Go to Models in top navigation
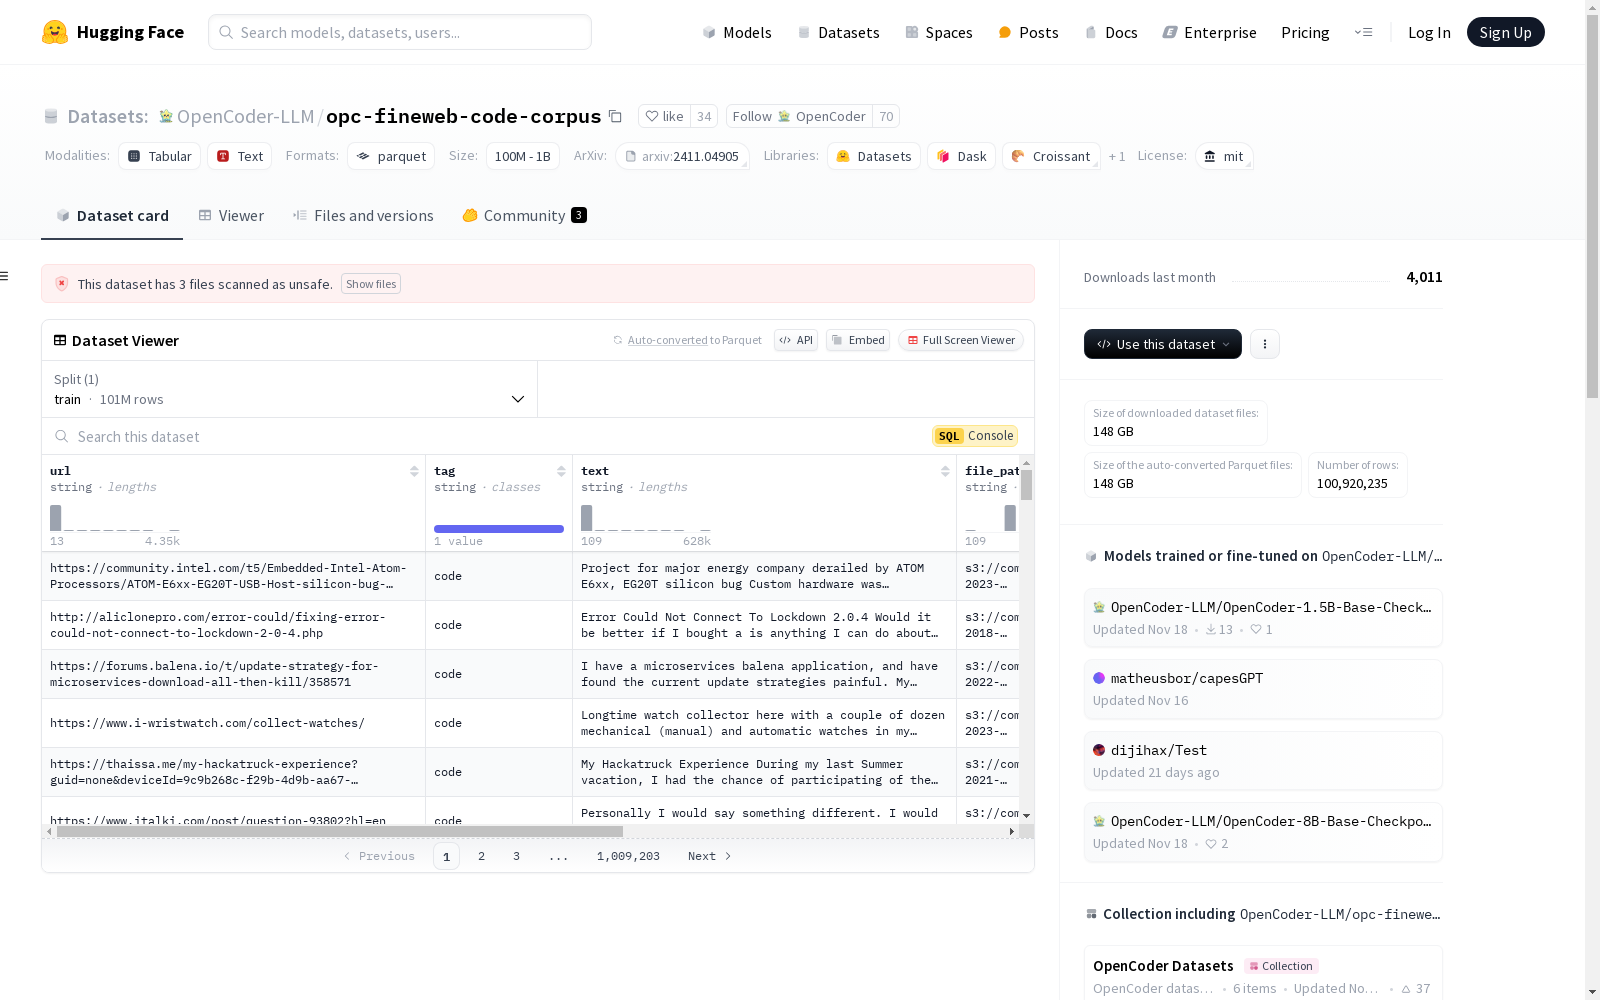The height and width of the screenshot is (1000, 1600). coord(737,32)
